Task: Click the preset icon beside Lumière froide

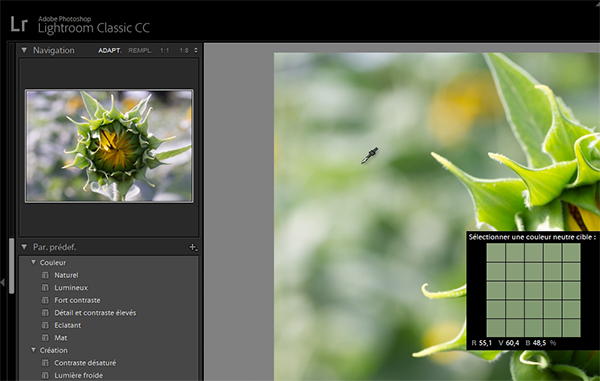Action: click(45, 375)
